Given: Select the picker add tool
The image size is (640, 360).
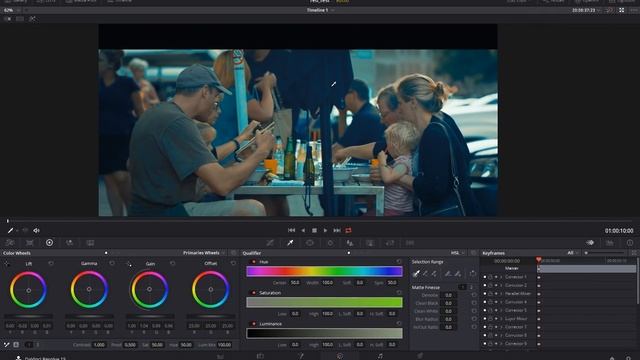Looking at the screenshot, I should click(434, 273).
